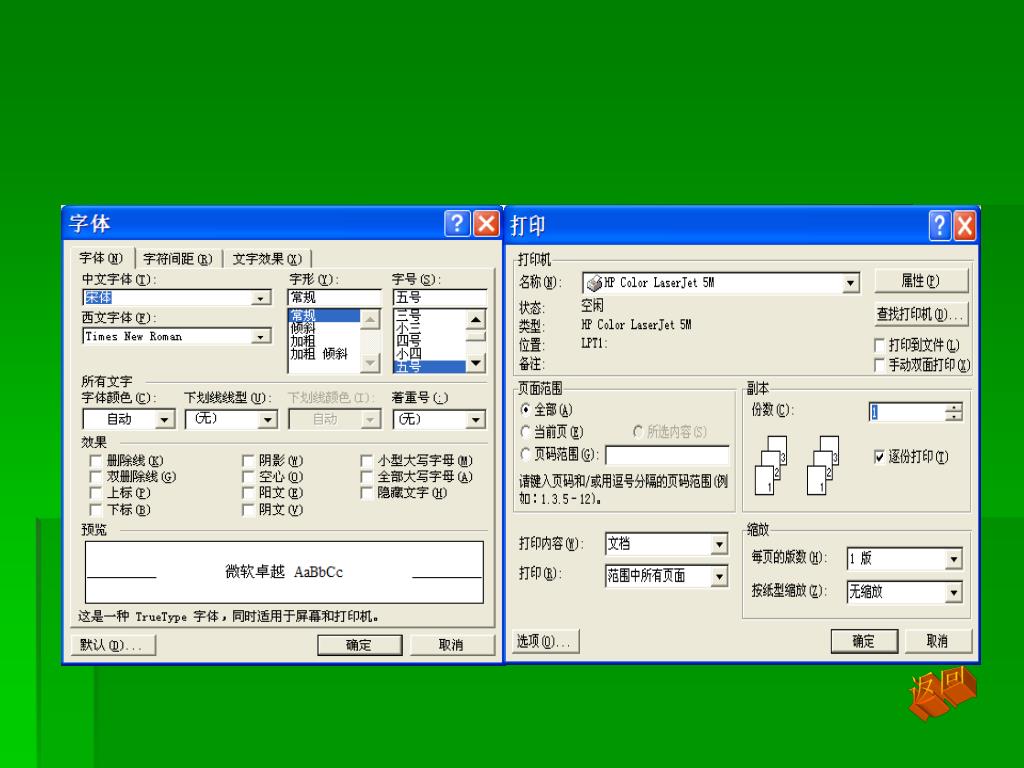Click the 份数 copies input field

pos(907,412)
